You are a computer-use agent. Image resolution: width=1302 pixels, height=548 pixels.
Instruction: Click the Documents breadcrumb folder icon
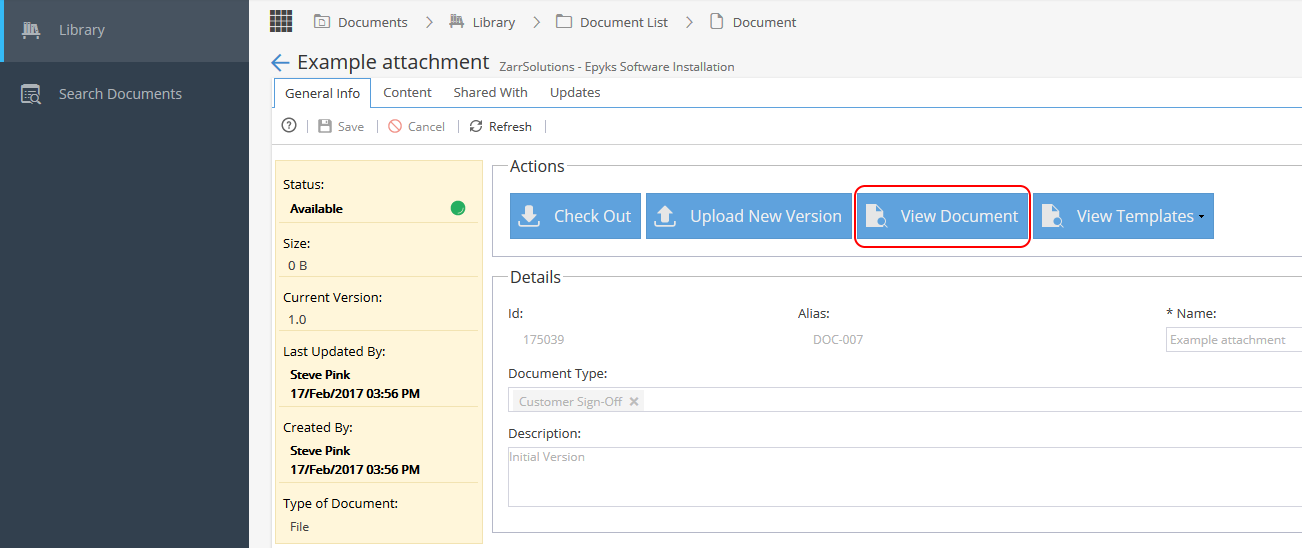(322, 21)
